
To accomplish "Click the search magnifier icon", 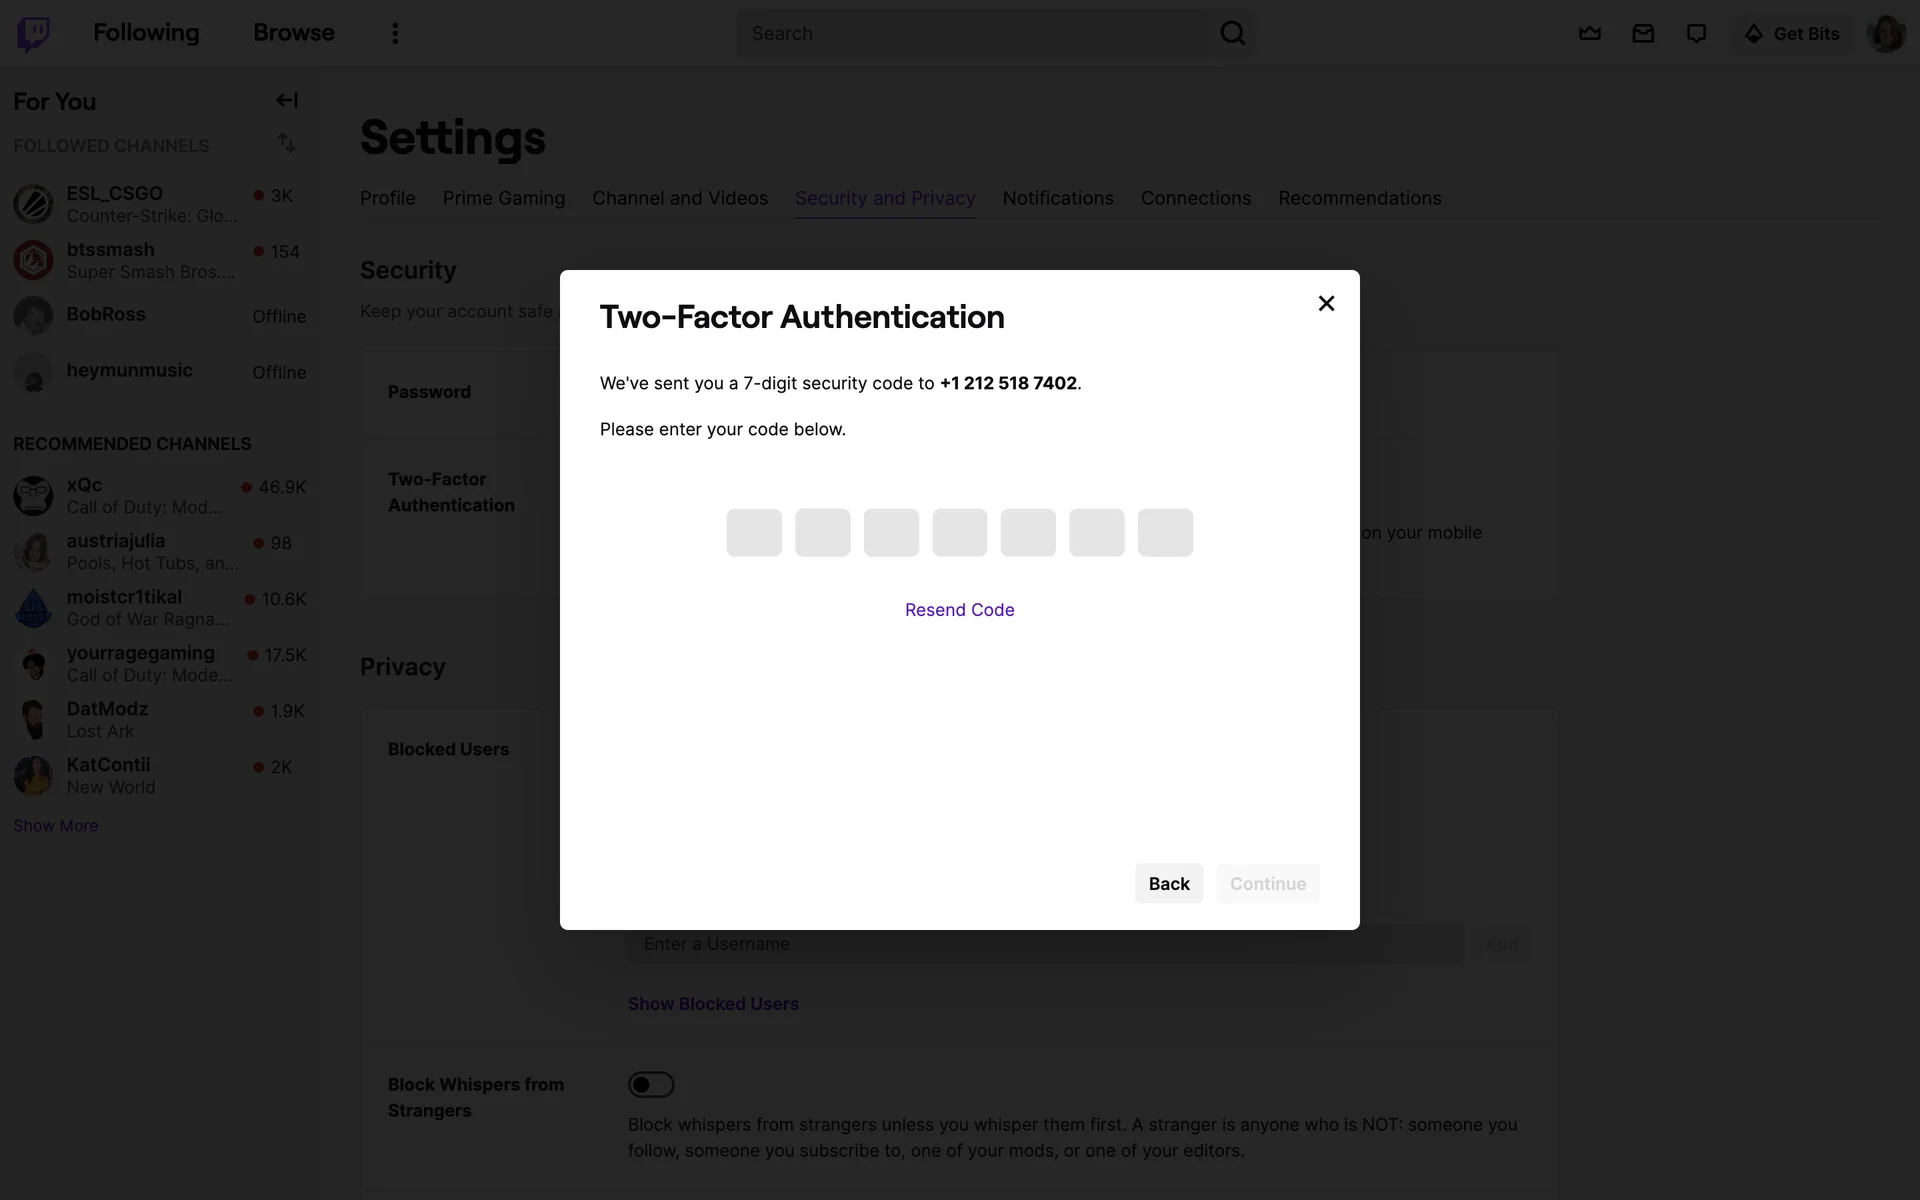I will point(1233,34).
